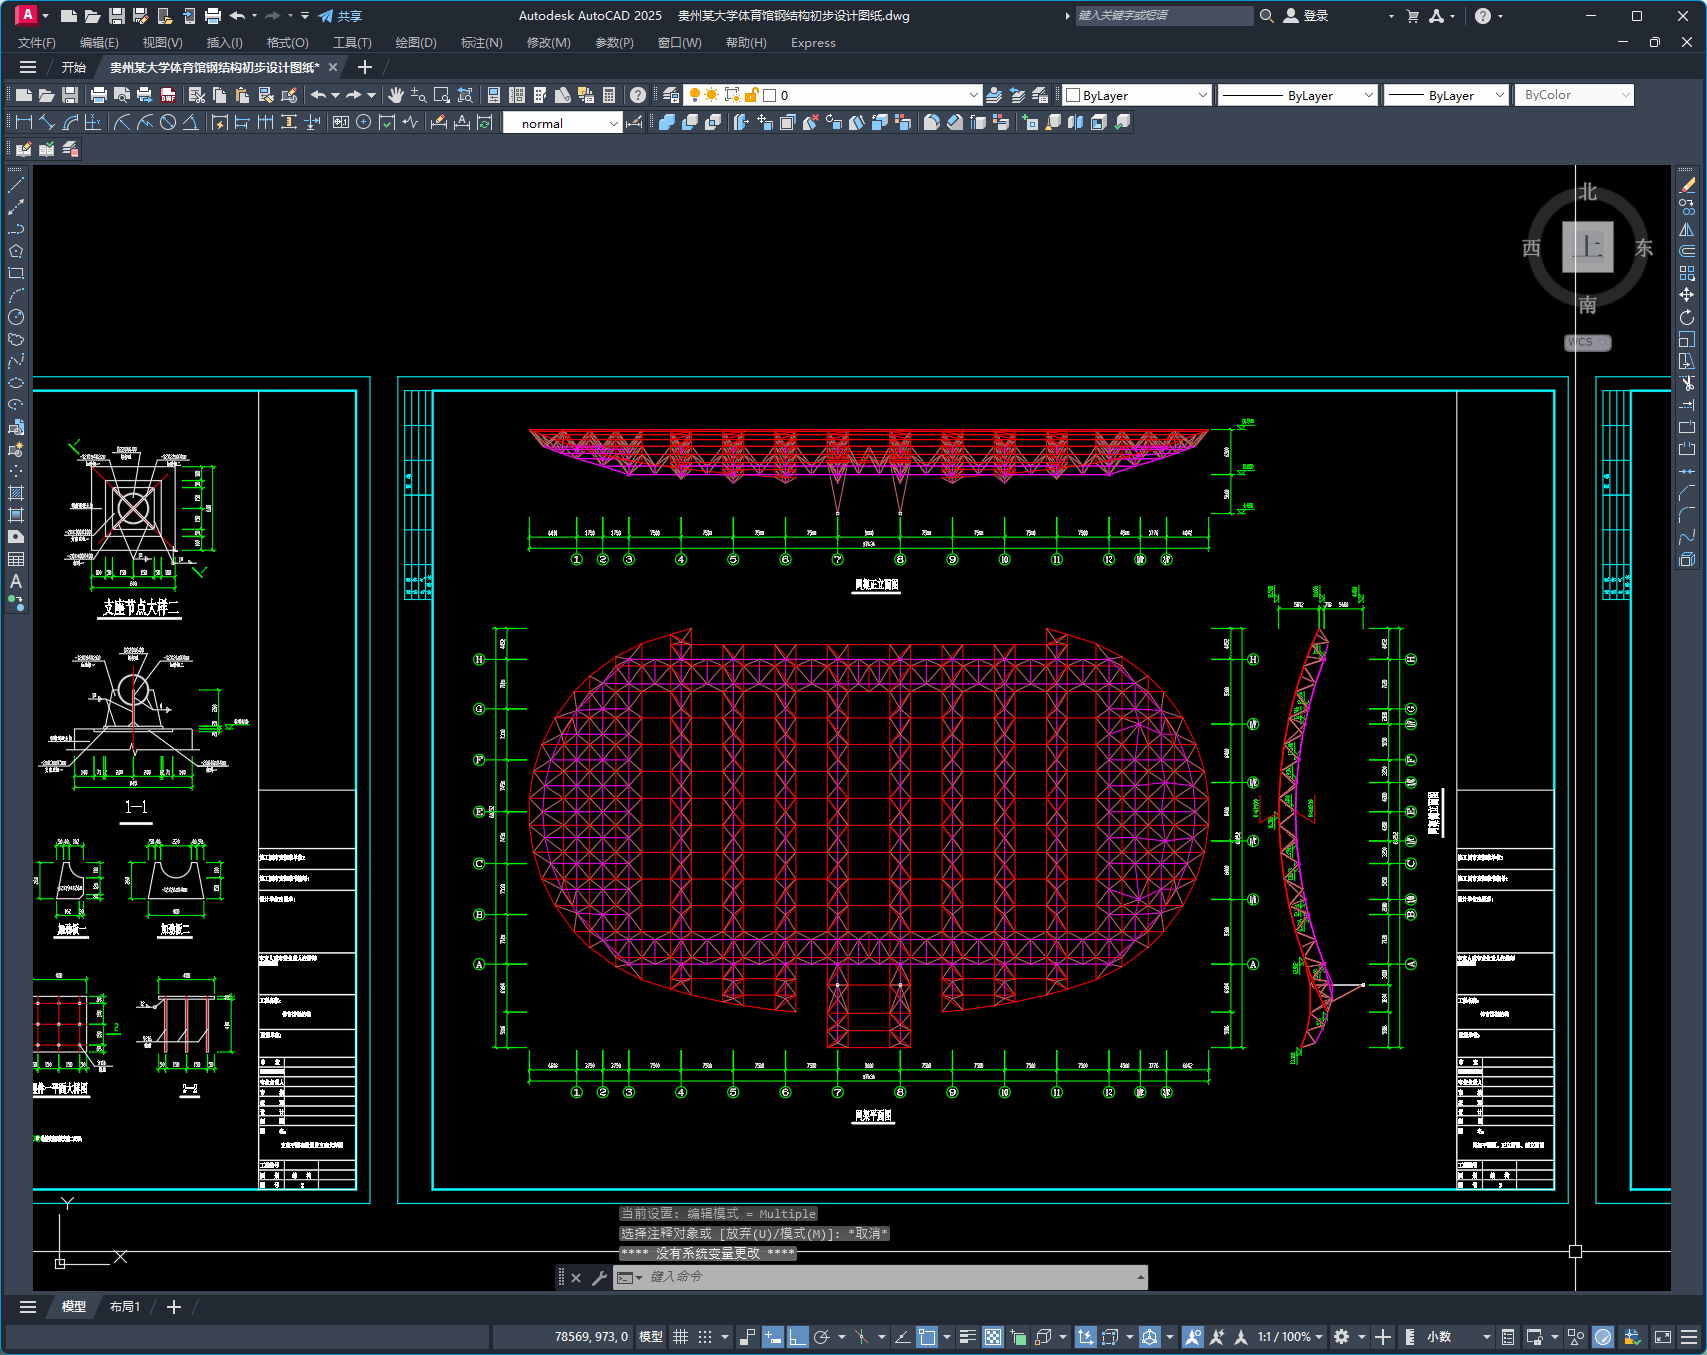This screenshot has height=1355, width=1707.
Task: Click the Zoom Window icon
Action: pyautogui.click(x=442, y=95)
